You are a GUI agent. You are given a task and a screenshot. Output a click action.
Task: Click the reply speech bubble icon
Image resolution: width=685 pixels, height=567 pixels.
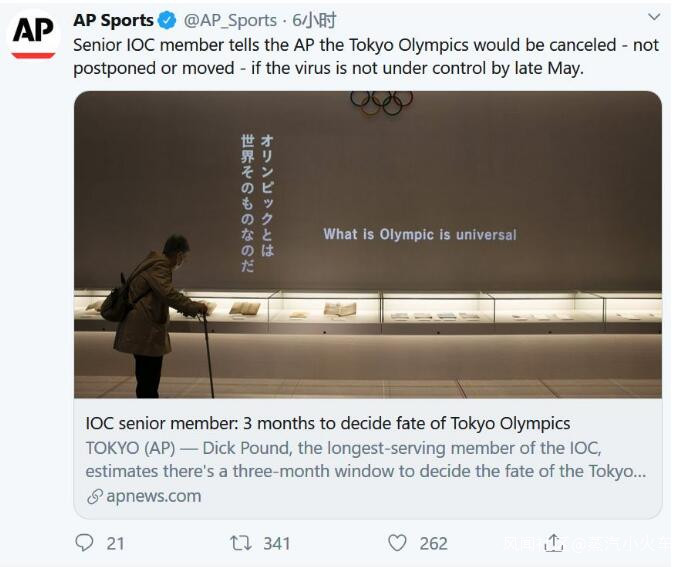coord(84,543)
